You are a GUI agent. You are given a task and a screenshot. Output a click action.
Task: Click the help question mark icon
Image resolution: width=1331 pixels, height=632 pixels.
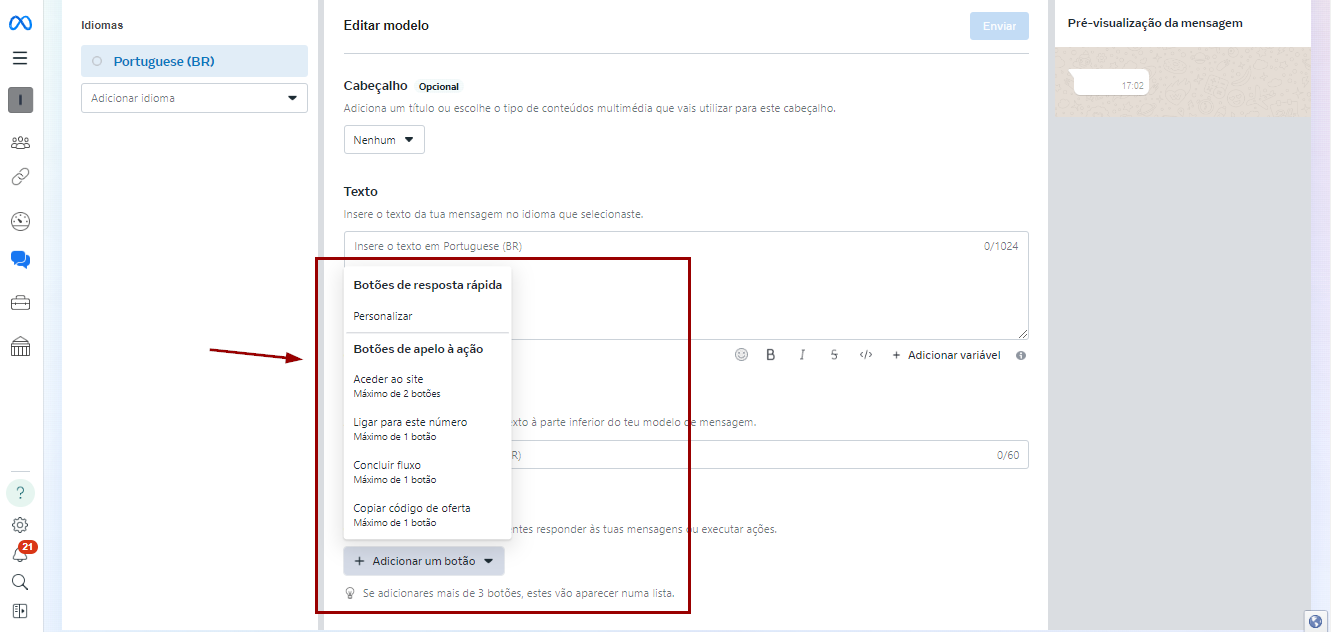[20, 493]
